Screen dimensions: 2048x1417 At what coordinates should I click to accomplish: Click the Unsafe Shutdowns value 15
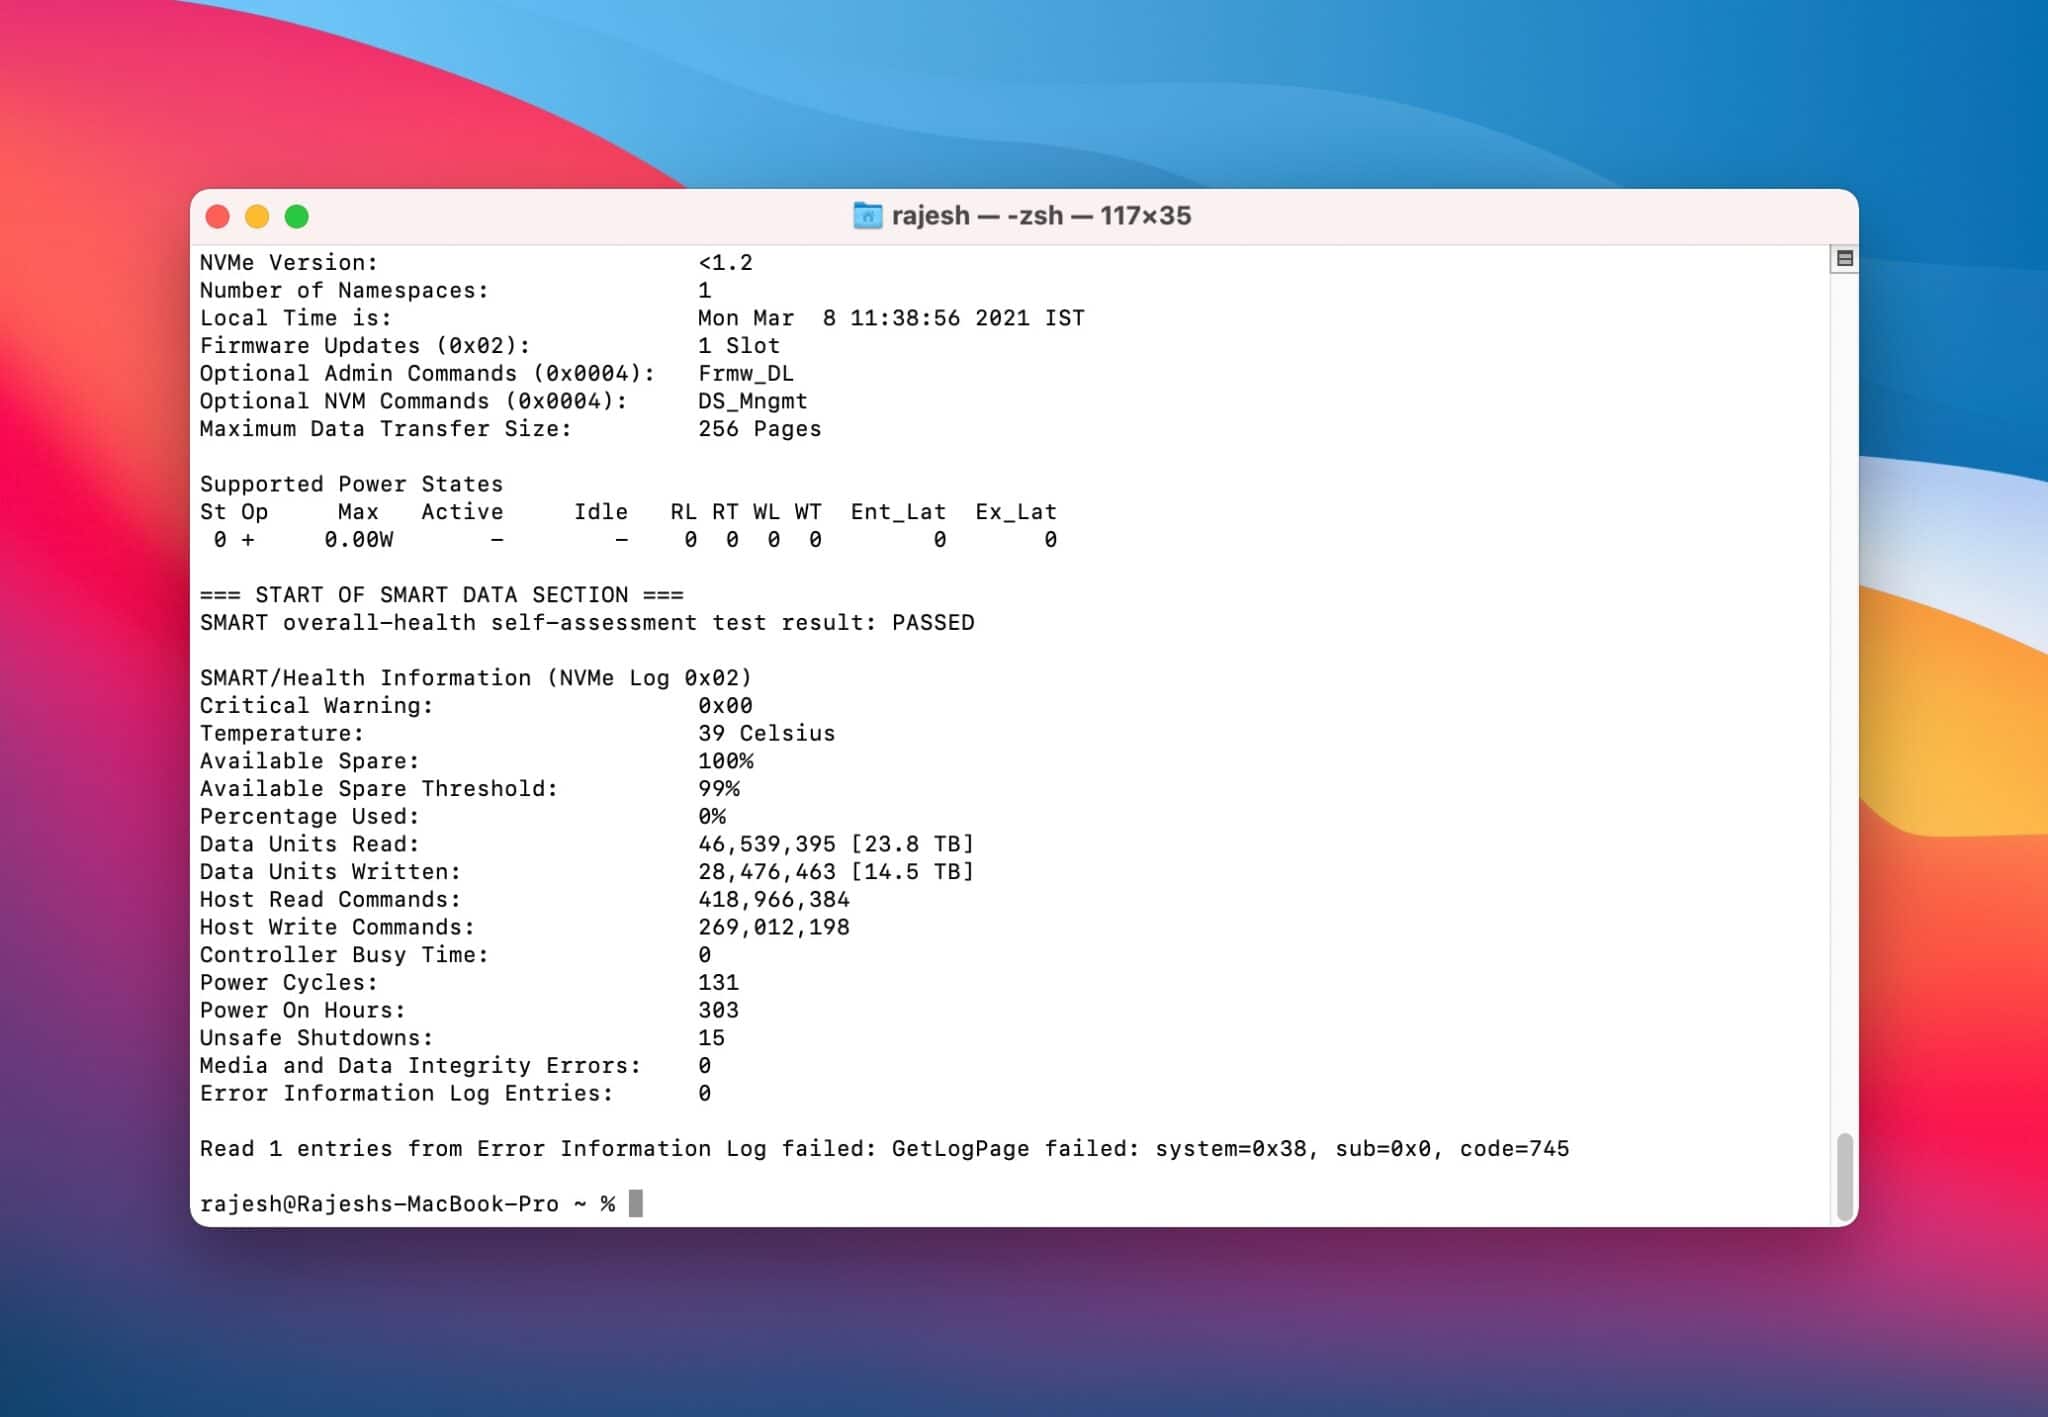711,1038
